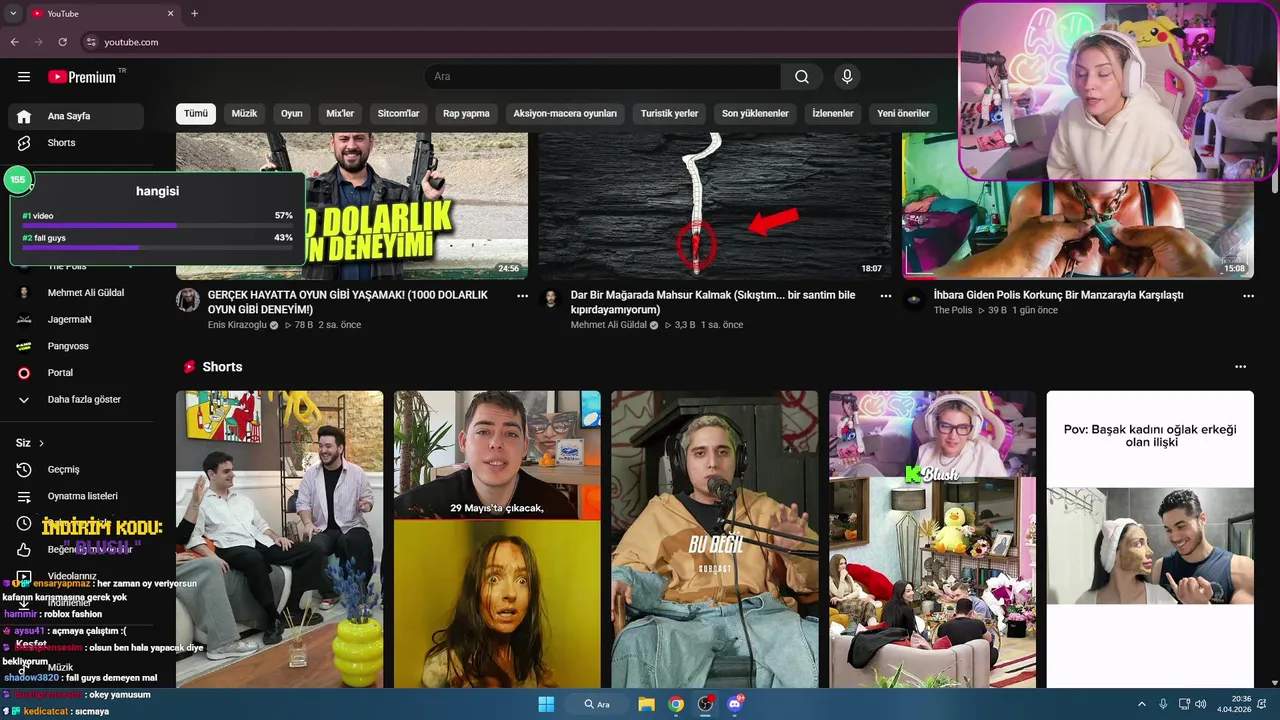Select the Son yüklenenler chip
Screen dimensions: 1280x720
[x=755, y=114]
